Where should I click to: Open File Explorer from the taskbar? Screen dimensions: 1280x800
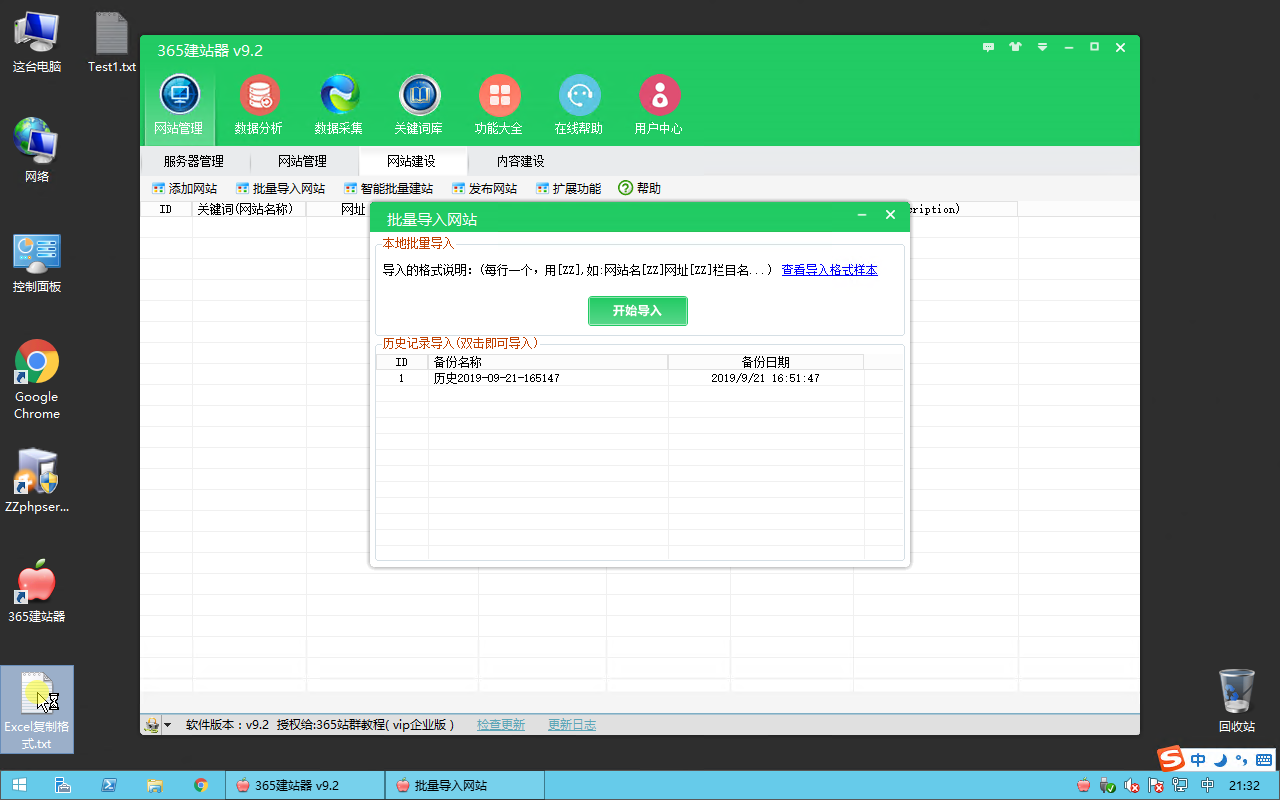pyautogui.click(x=155, y=785)
